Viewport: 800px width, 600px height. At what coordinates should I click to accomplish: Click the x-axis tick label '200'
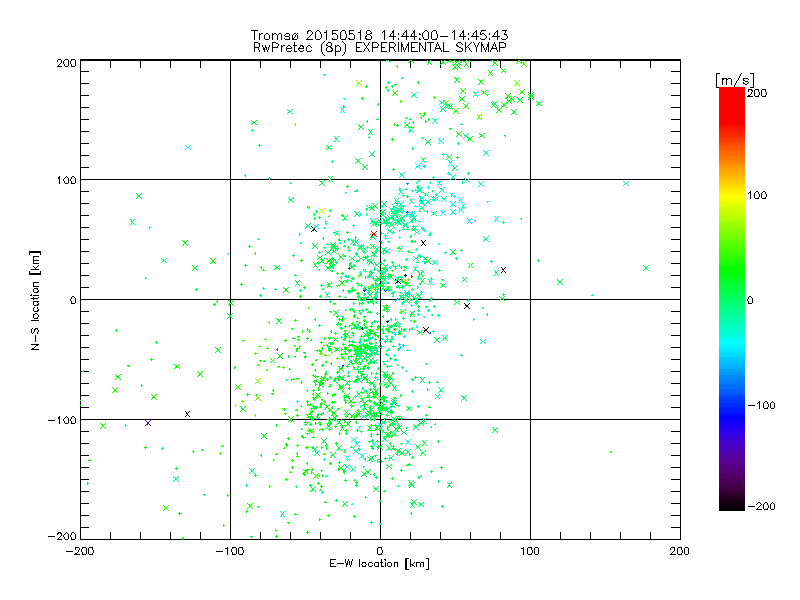click(680, 551)
